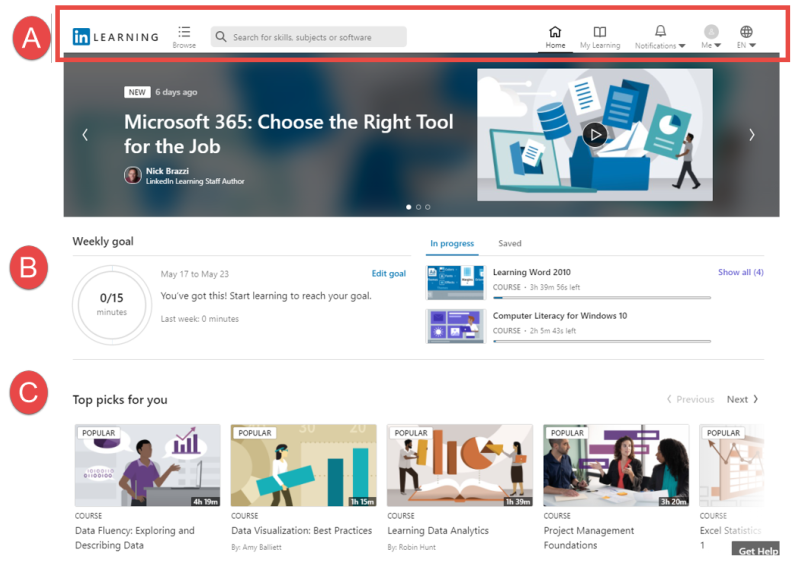Open the Browse menu icon
800x578 pixels.
pos(184,32)
